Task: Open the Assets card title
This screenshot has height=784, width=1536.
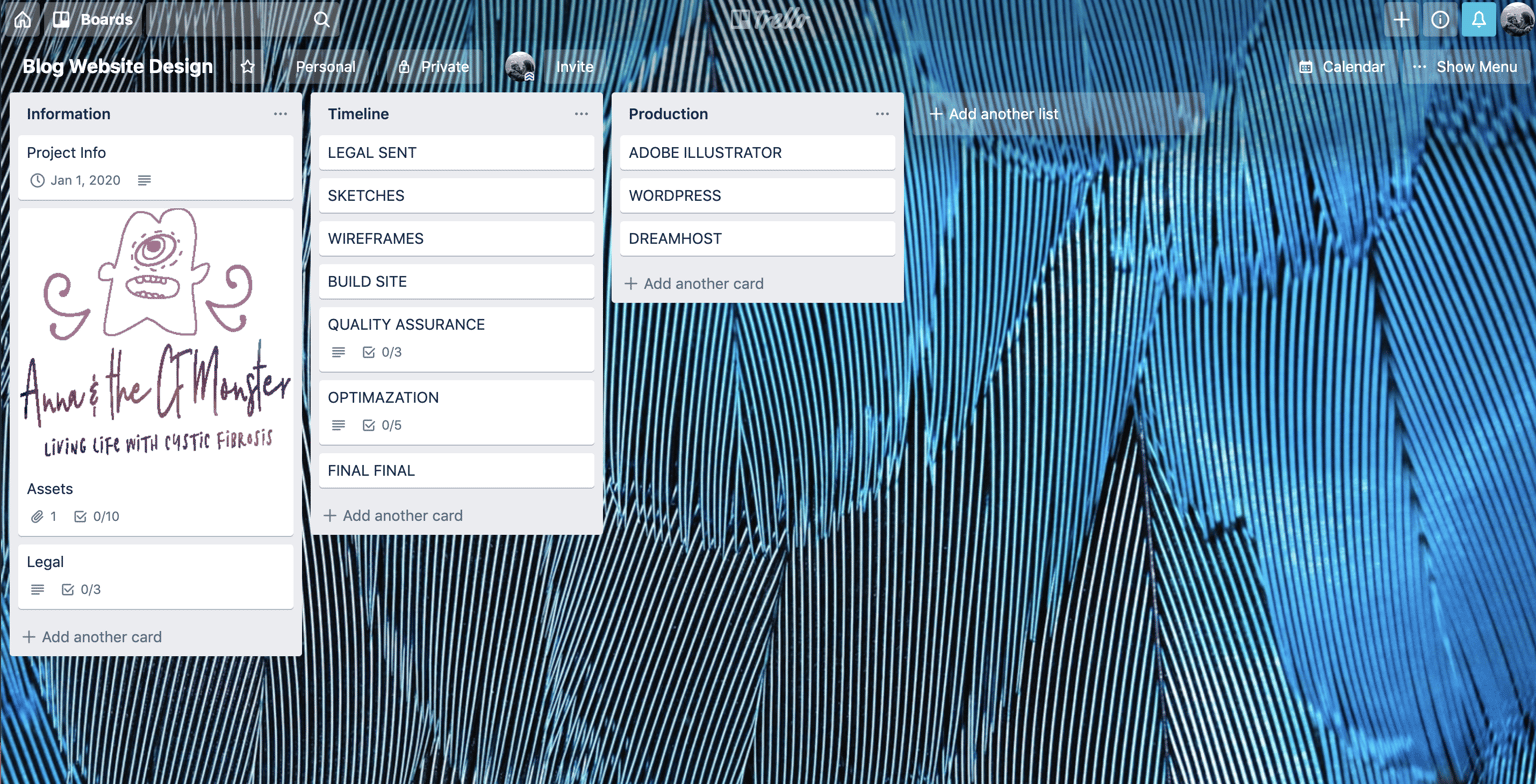Action: tap(50, 489)
